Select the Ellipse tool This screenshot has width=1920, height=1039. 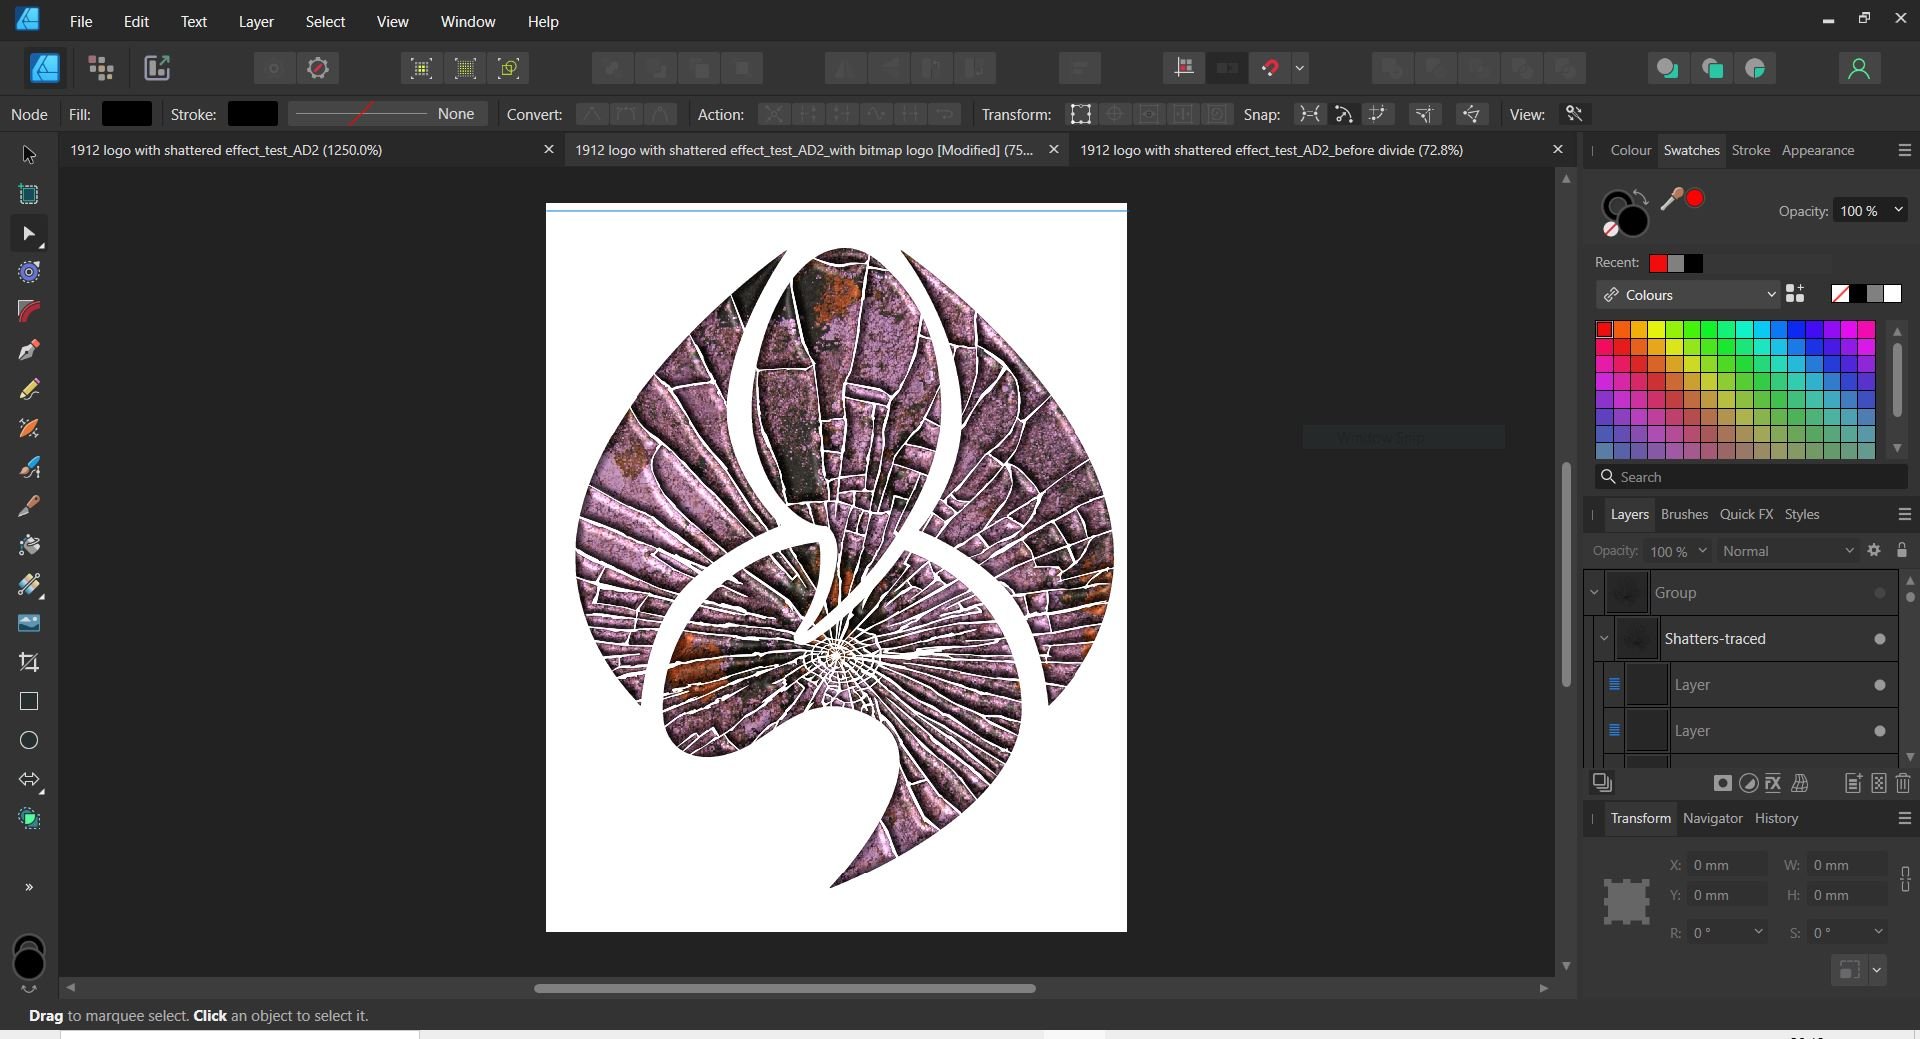[x=29, y=740]
